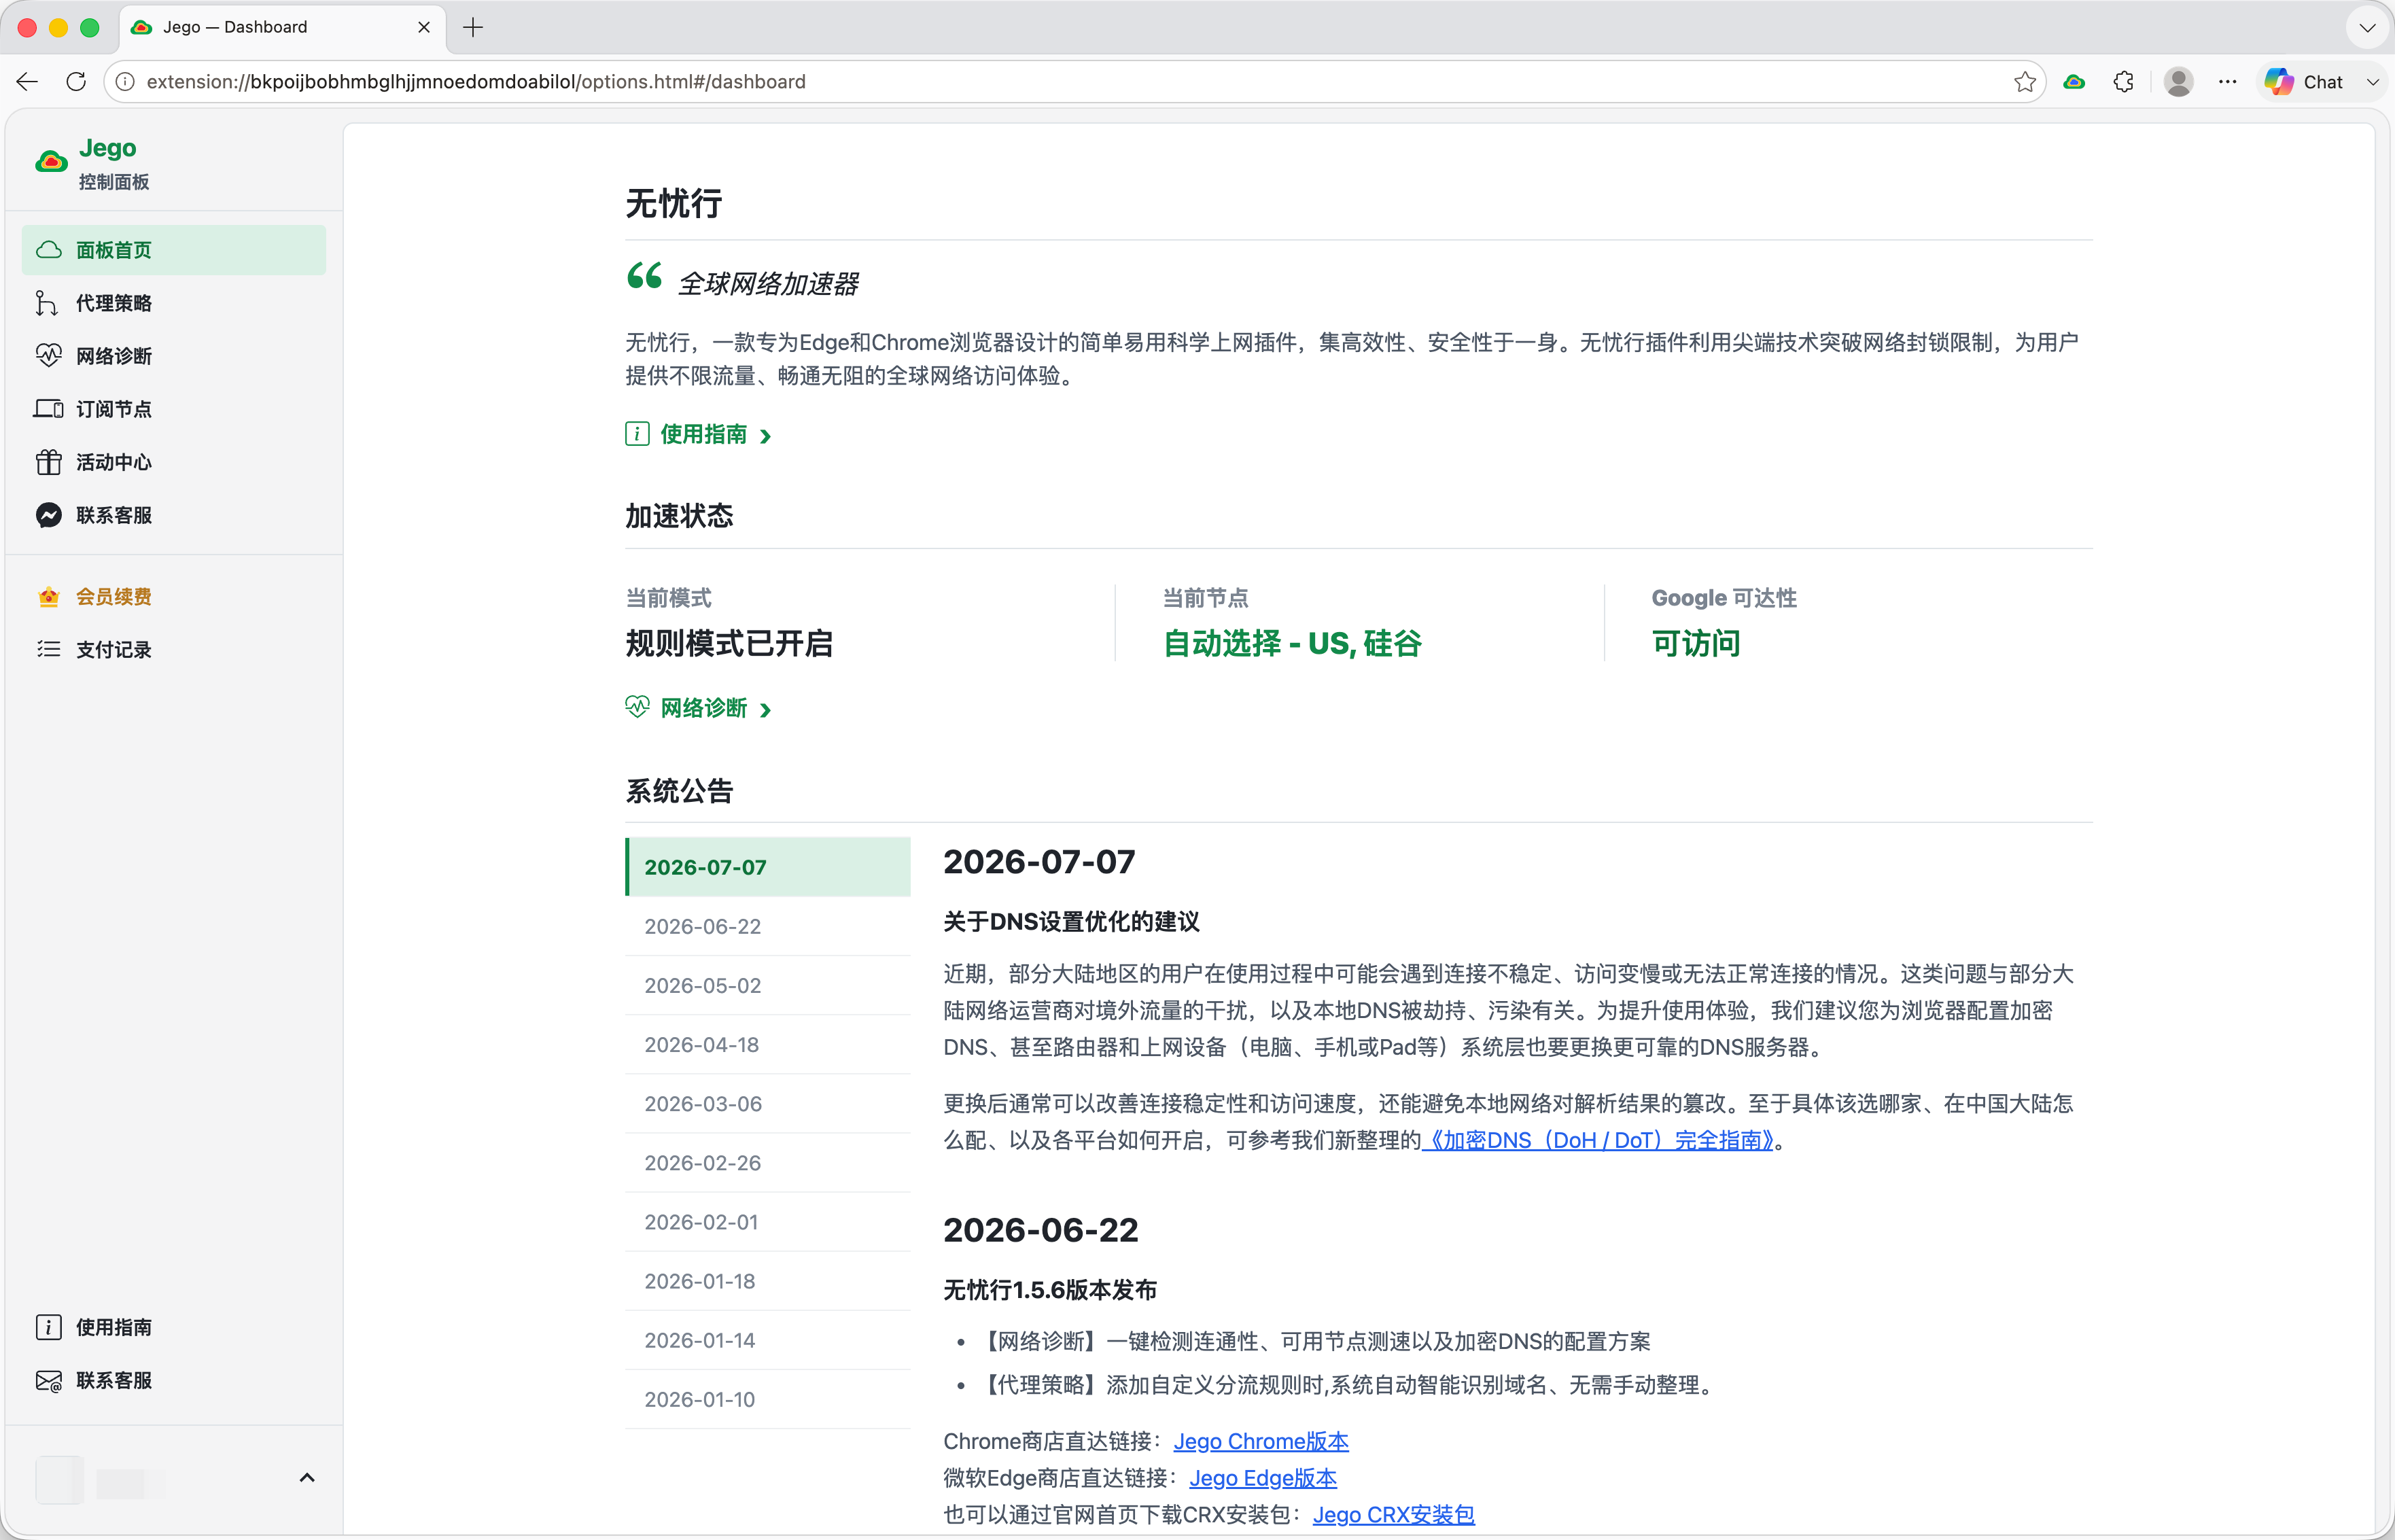
Task: Open the browser three-dot settings menu
Action: point(2227,82)
